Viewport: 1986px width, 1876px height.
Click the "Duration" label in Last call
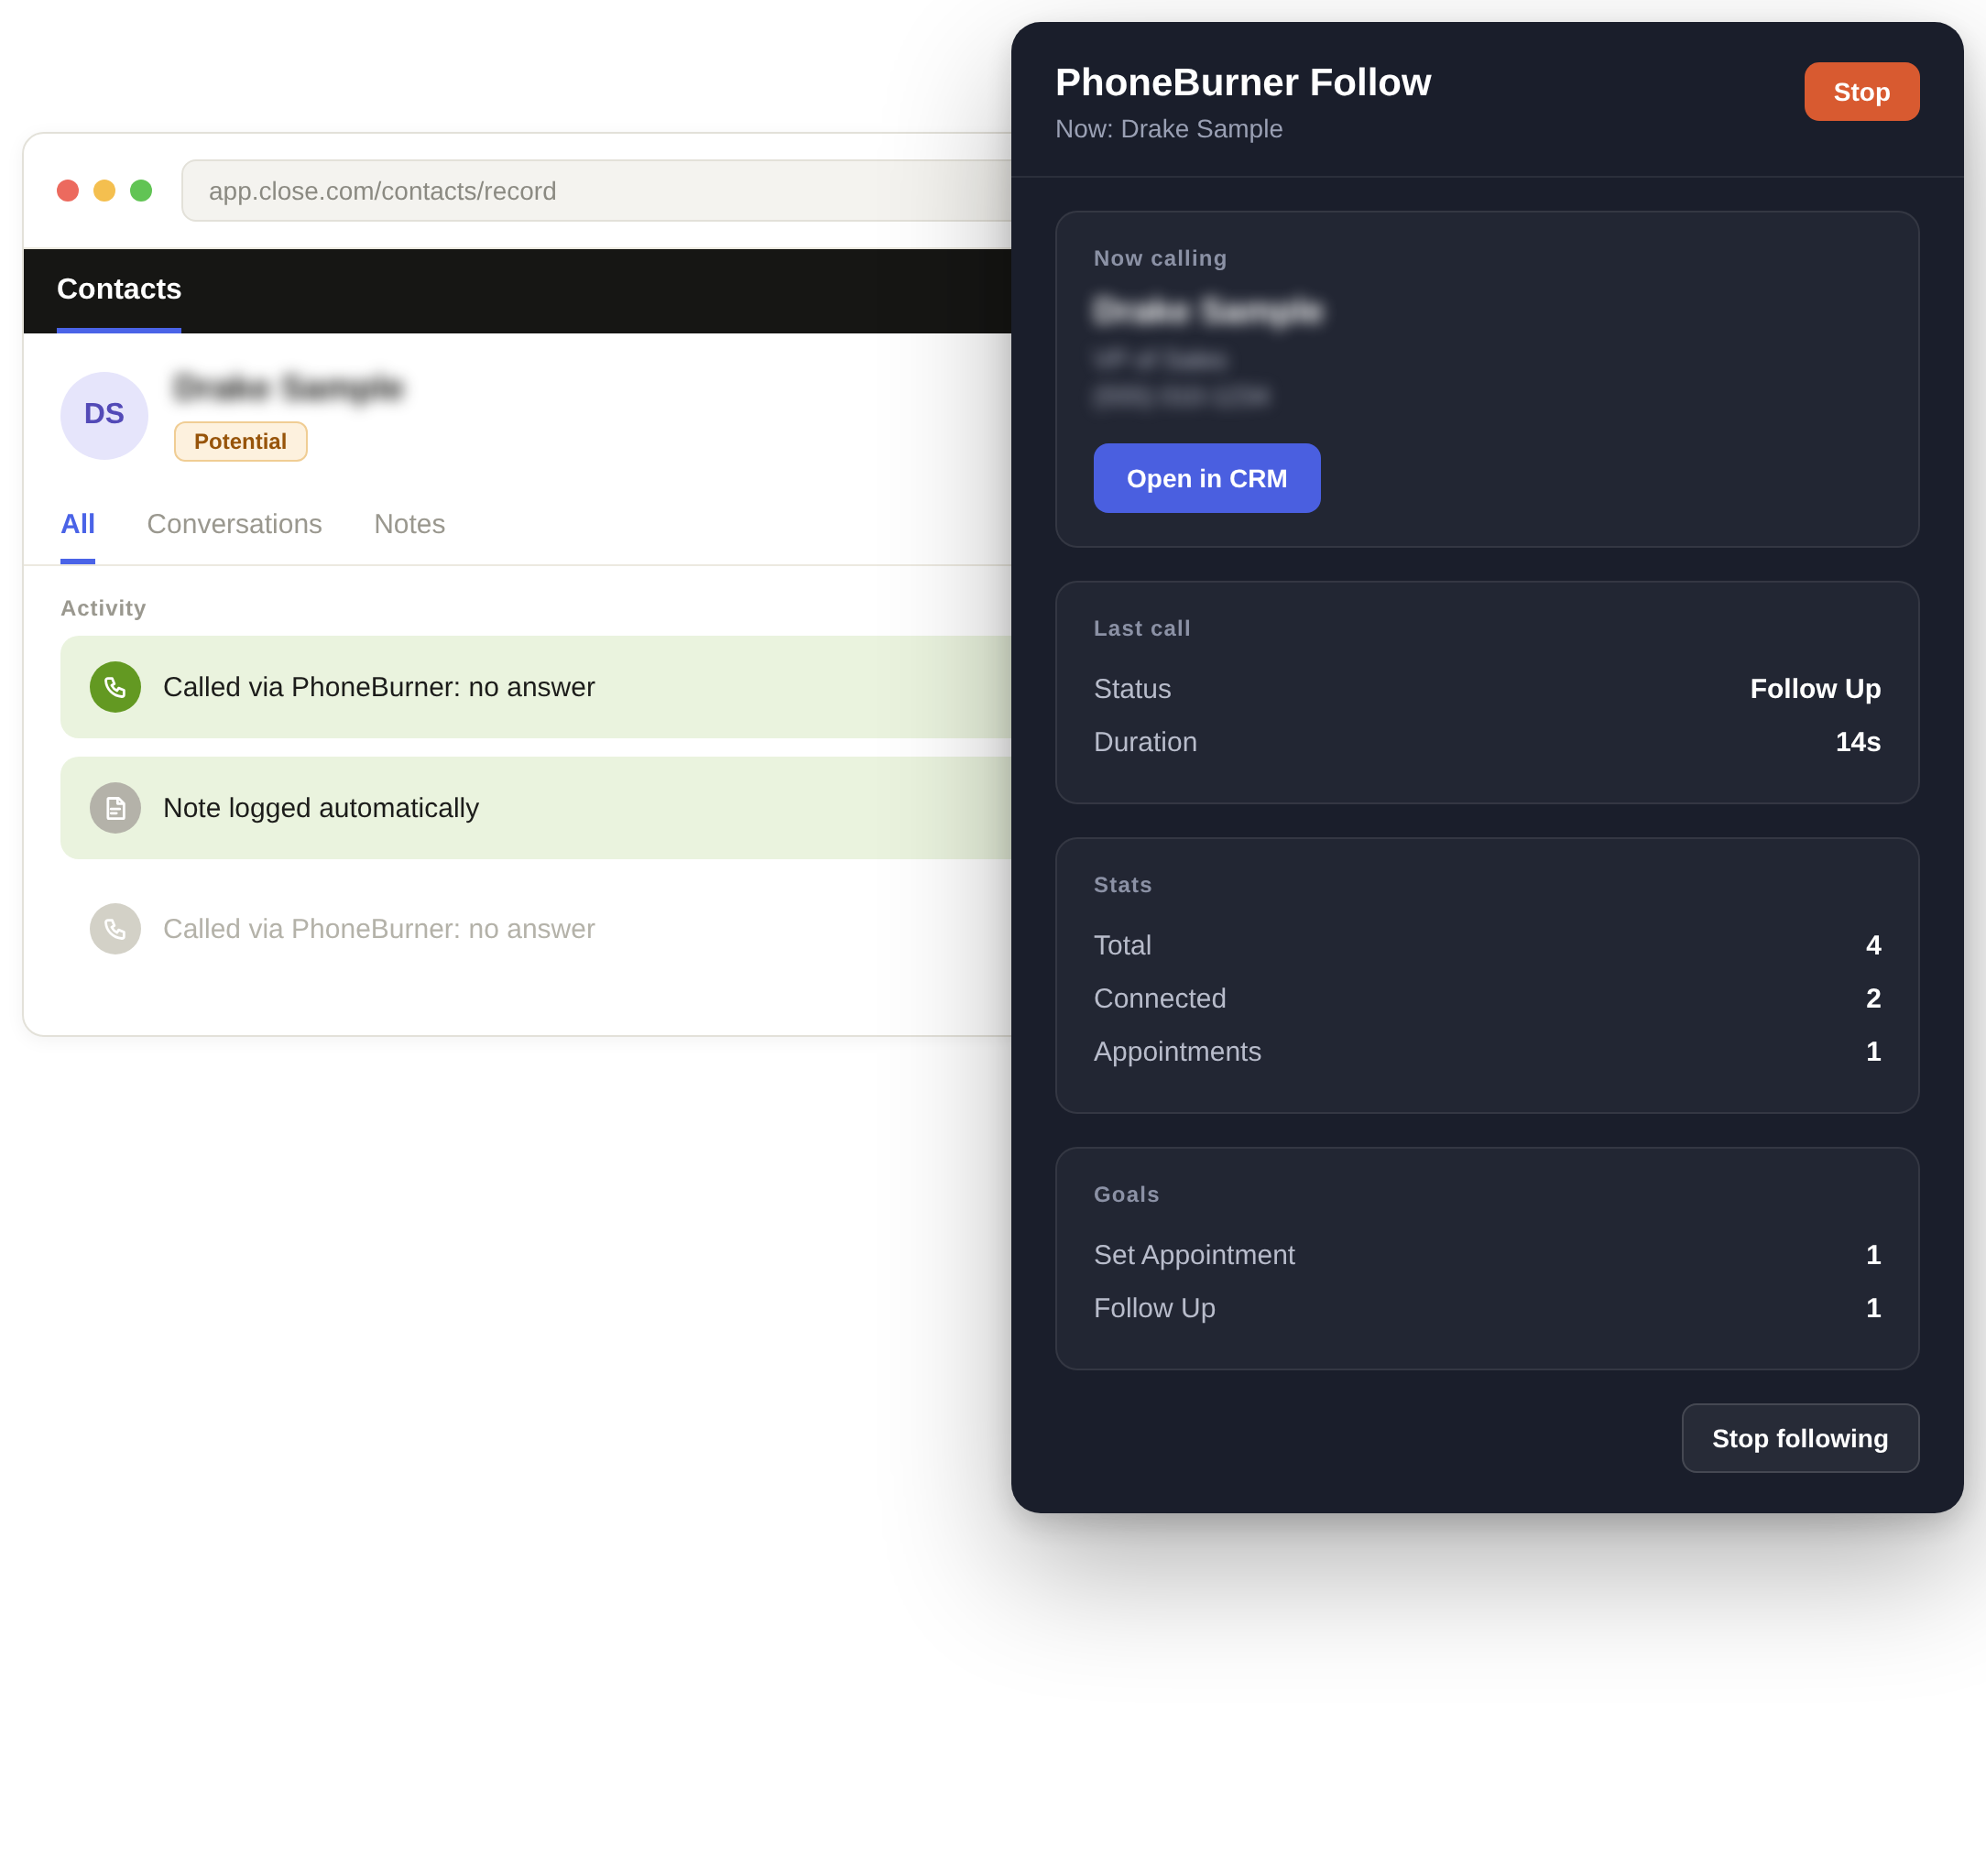point(1144,742)
